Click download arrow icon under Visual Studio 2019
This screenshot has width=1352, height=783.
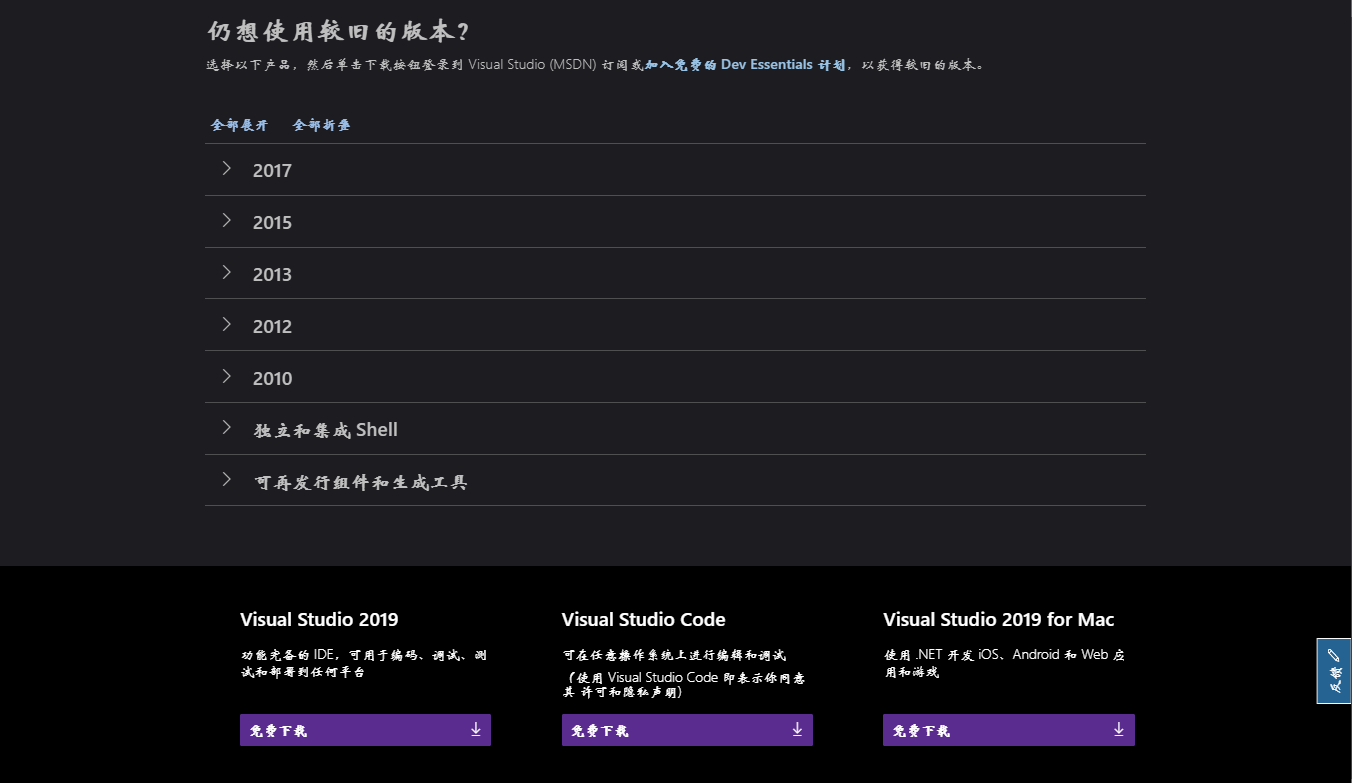point(476,729)
